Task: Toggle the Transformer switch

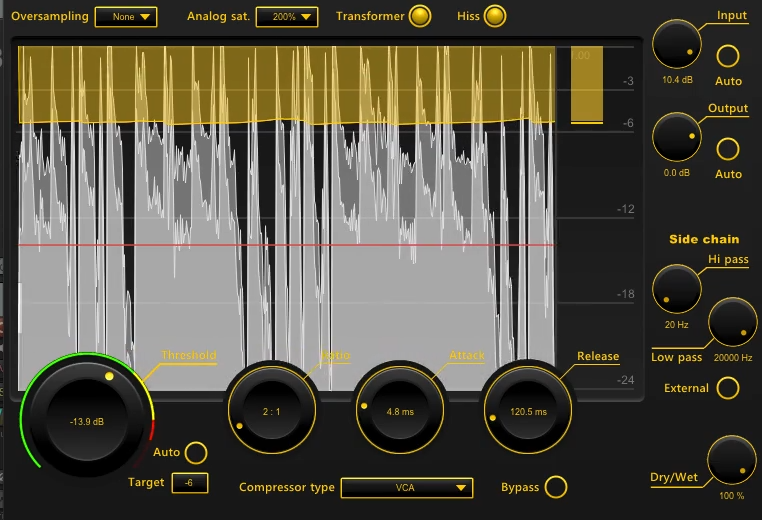Action: pyautogui.click(x=421, y=17)
